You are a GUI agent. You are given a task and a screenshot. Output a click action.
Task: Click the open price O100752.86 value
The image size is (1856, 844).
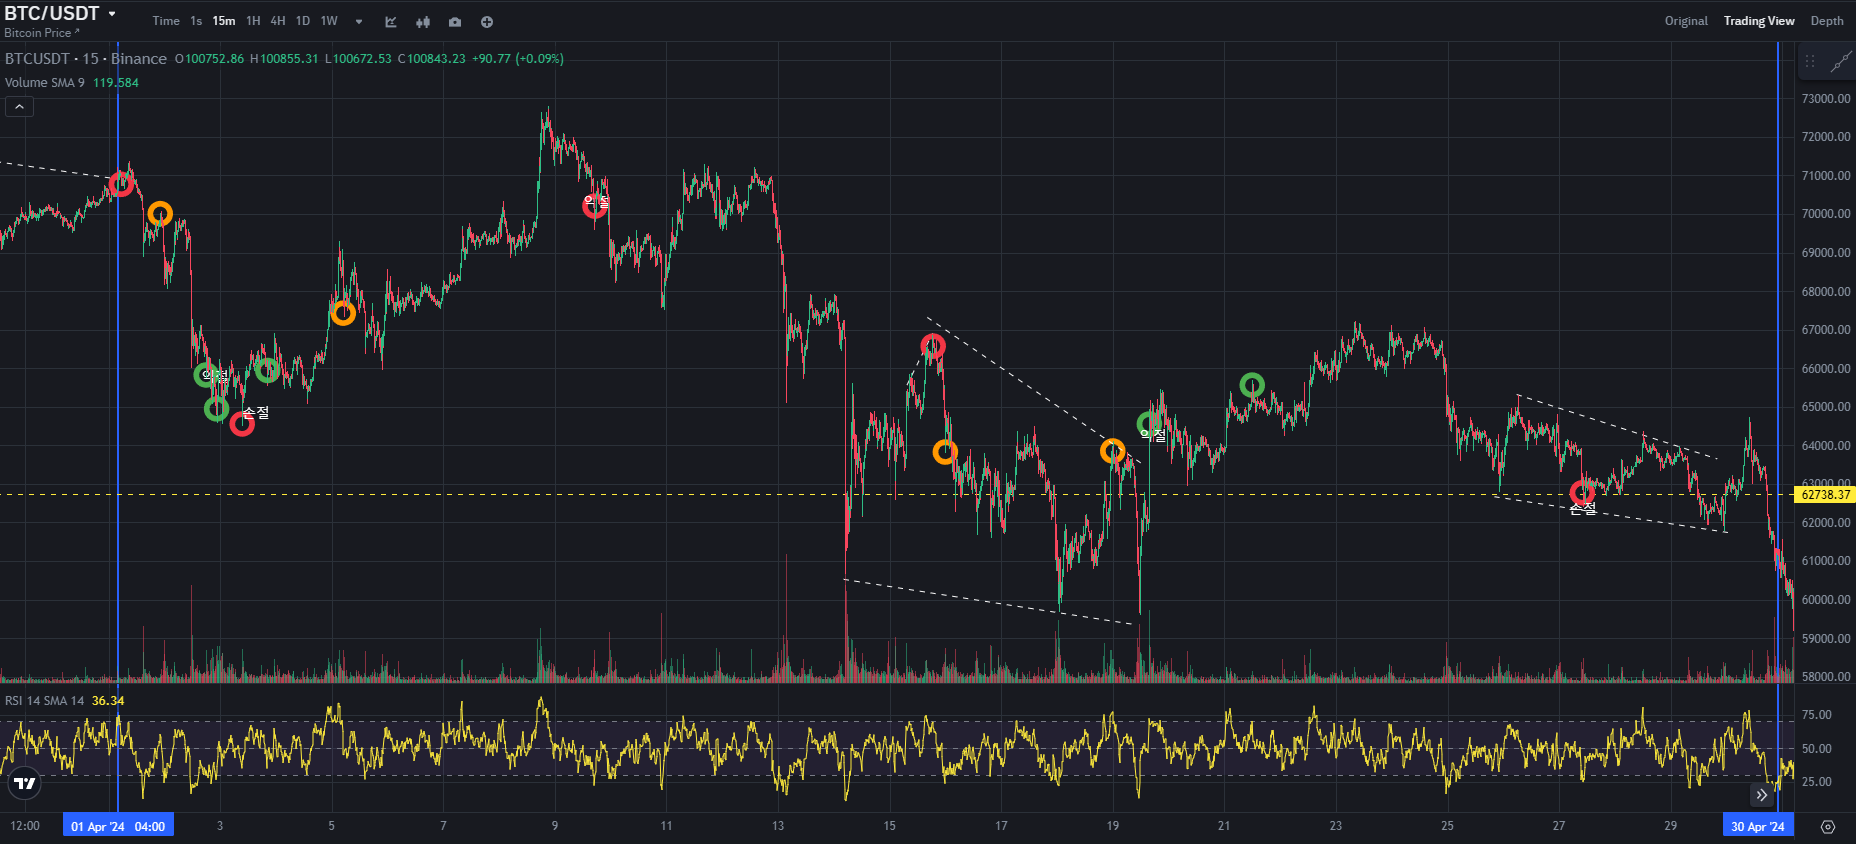(x=210, y=59)
